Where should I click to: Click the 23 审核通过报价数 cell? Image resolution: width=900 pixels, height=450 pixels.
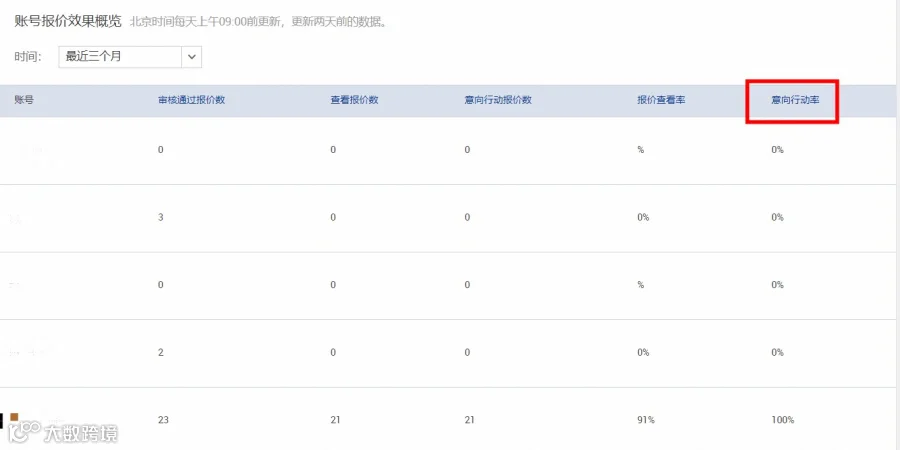point(163,420)
